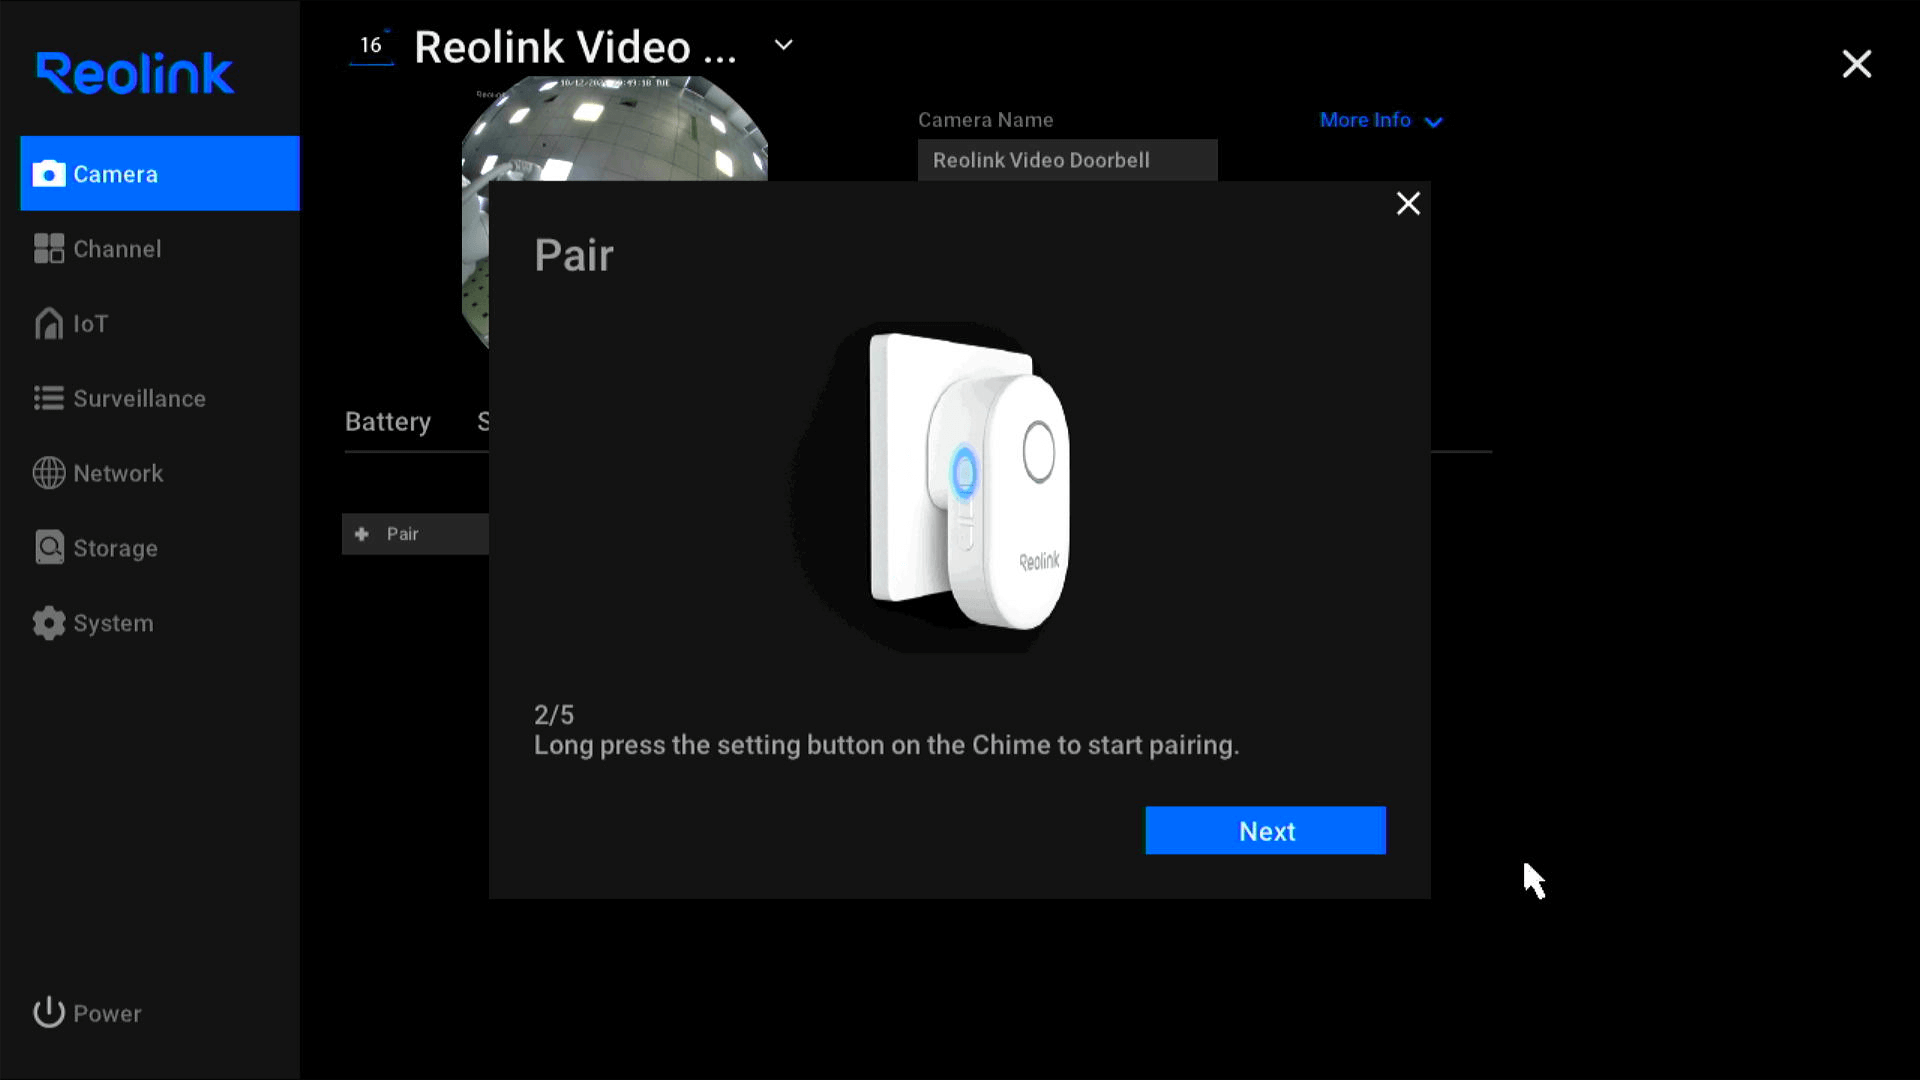The width and height of the screenshot is (1920, 1080).
Task: Click Next to proceed to step 3
Action: click(1266, 829)
